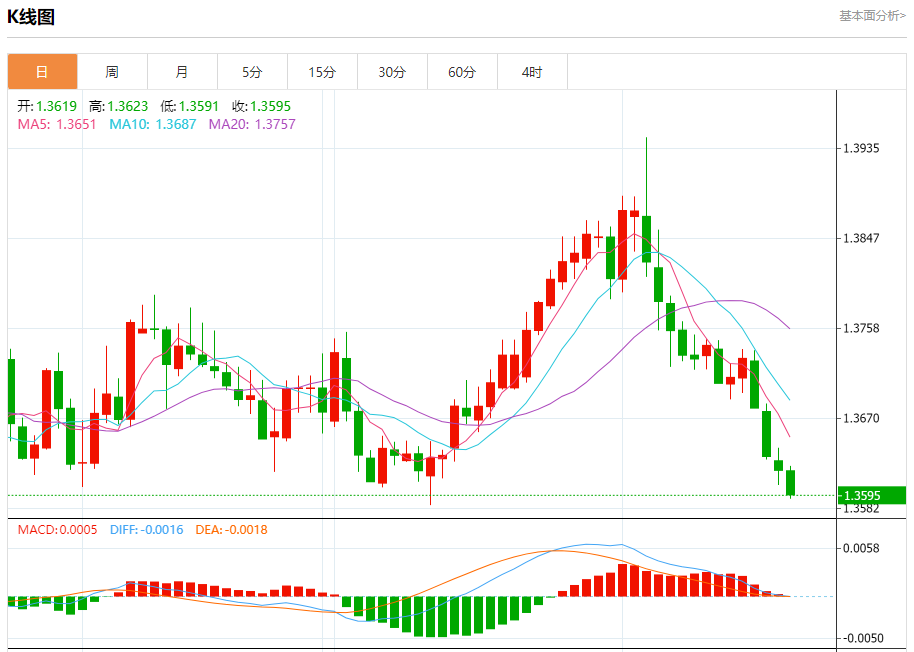914x652 pixels.
Task: Click the MA20: 1.3757 legend
Action: click(252, 124)
